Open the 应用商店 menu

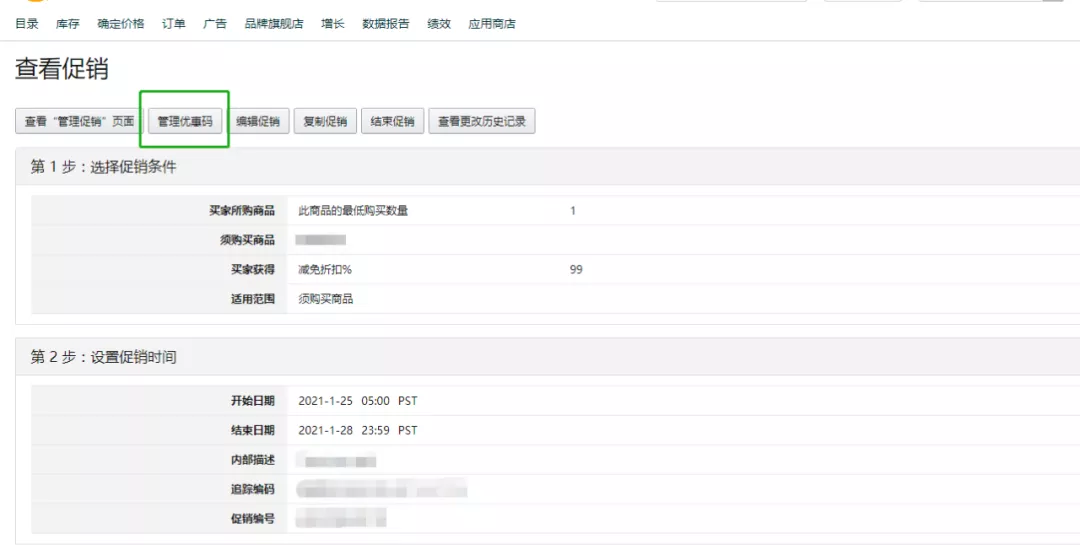click(x=492, y=24)
